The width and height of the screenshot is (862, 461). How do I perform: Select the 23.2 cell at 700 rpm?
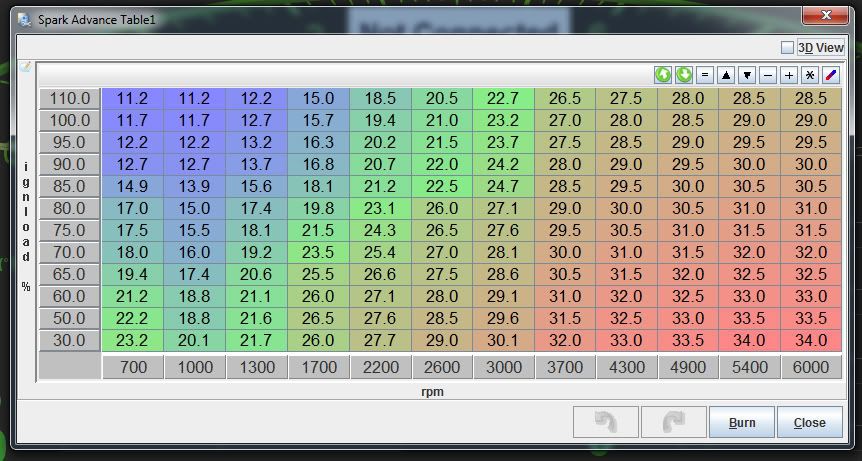click(133, 341)
